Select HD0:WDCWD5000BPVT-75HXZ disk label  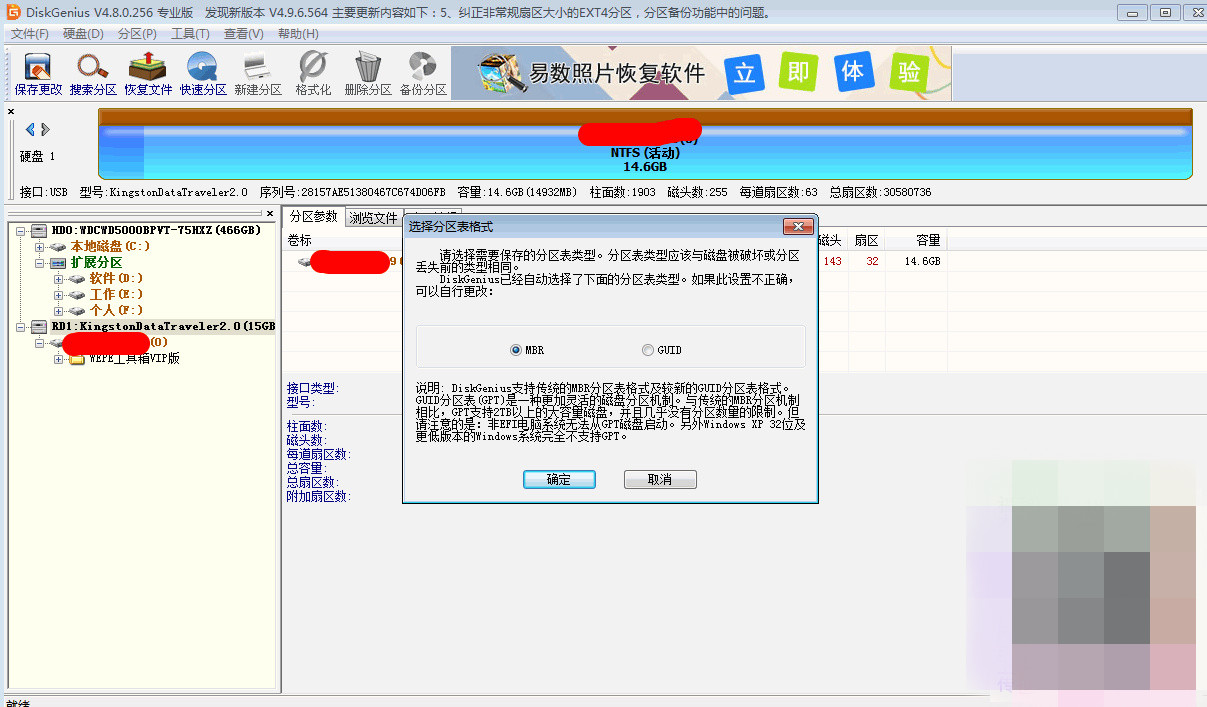(x=156, y=230)
